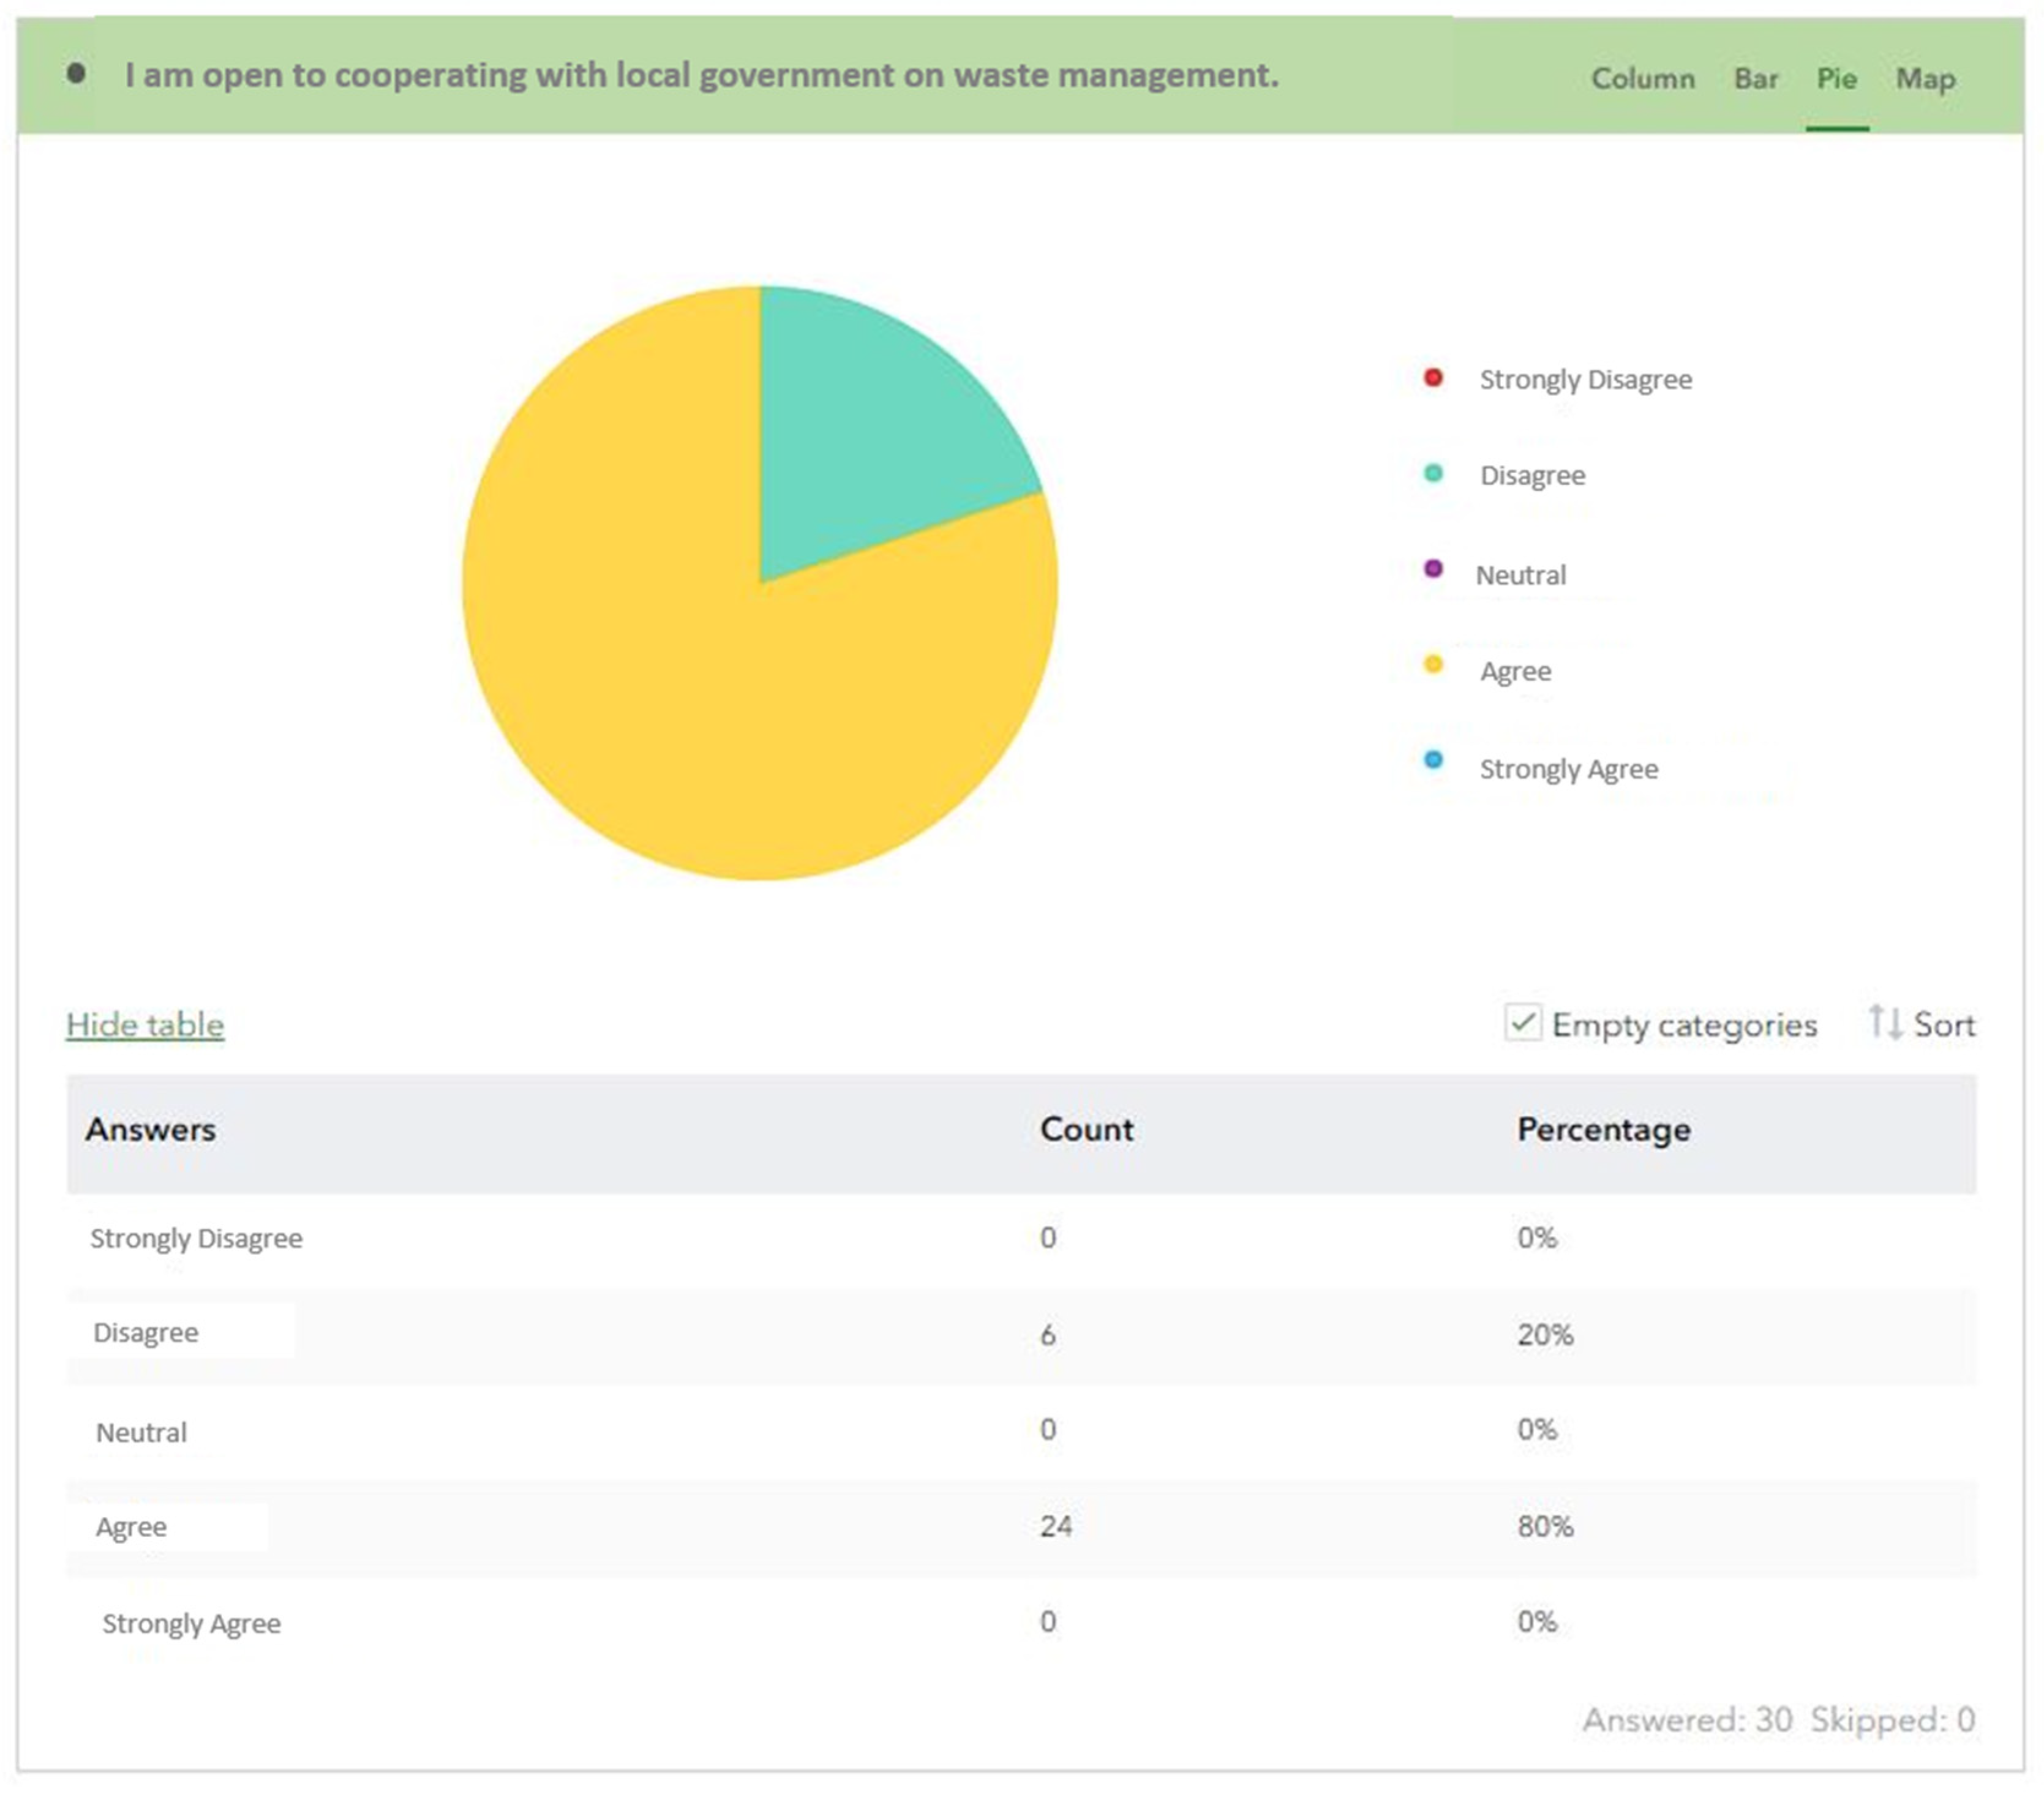Select the Pie chart tab
Image resolution: width=2044 pixels, height=1794 pixels.
1836,78
